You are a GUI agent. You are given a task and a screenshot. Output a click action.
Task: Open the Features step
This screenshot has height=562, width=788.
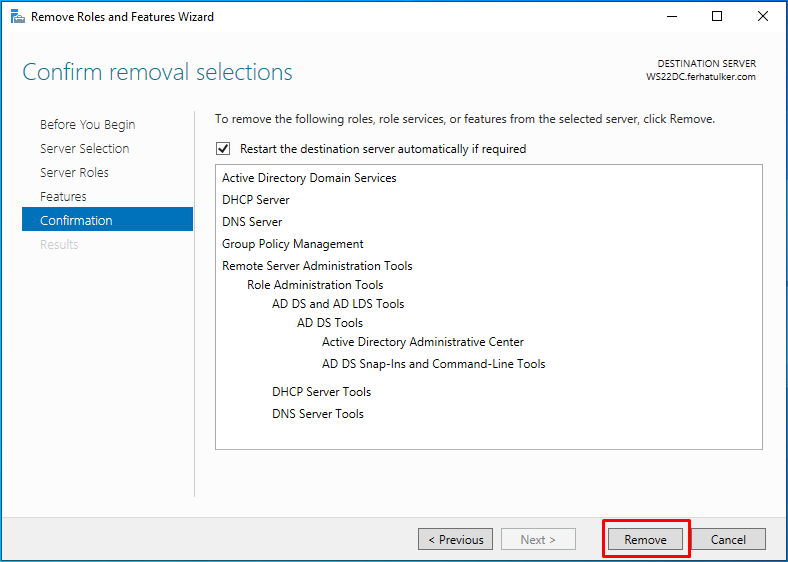(x=63, y=197)
